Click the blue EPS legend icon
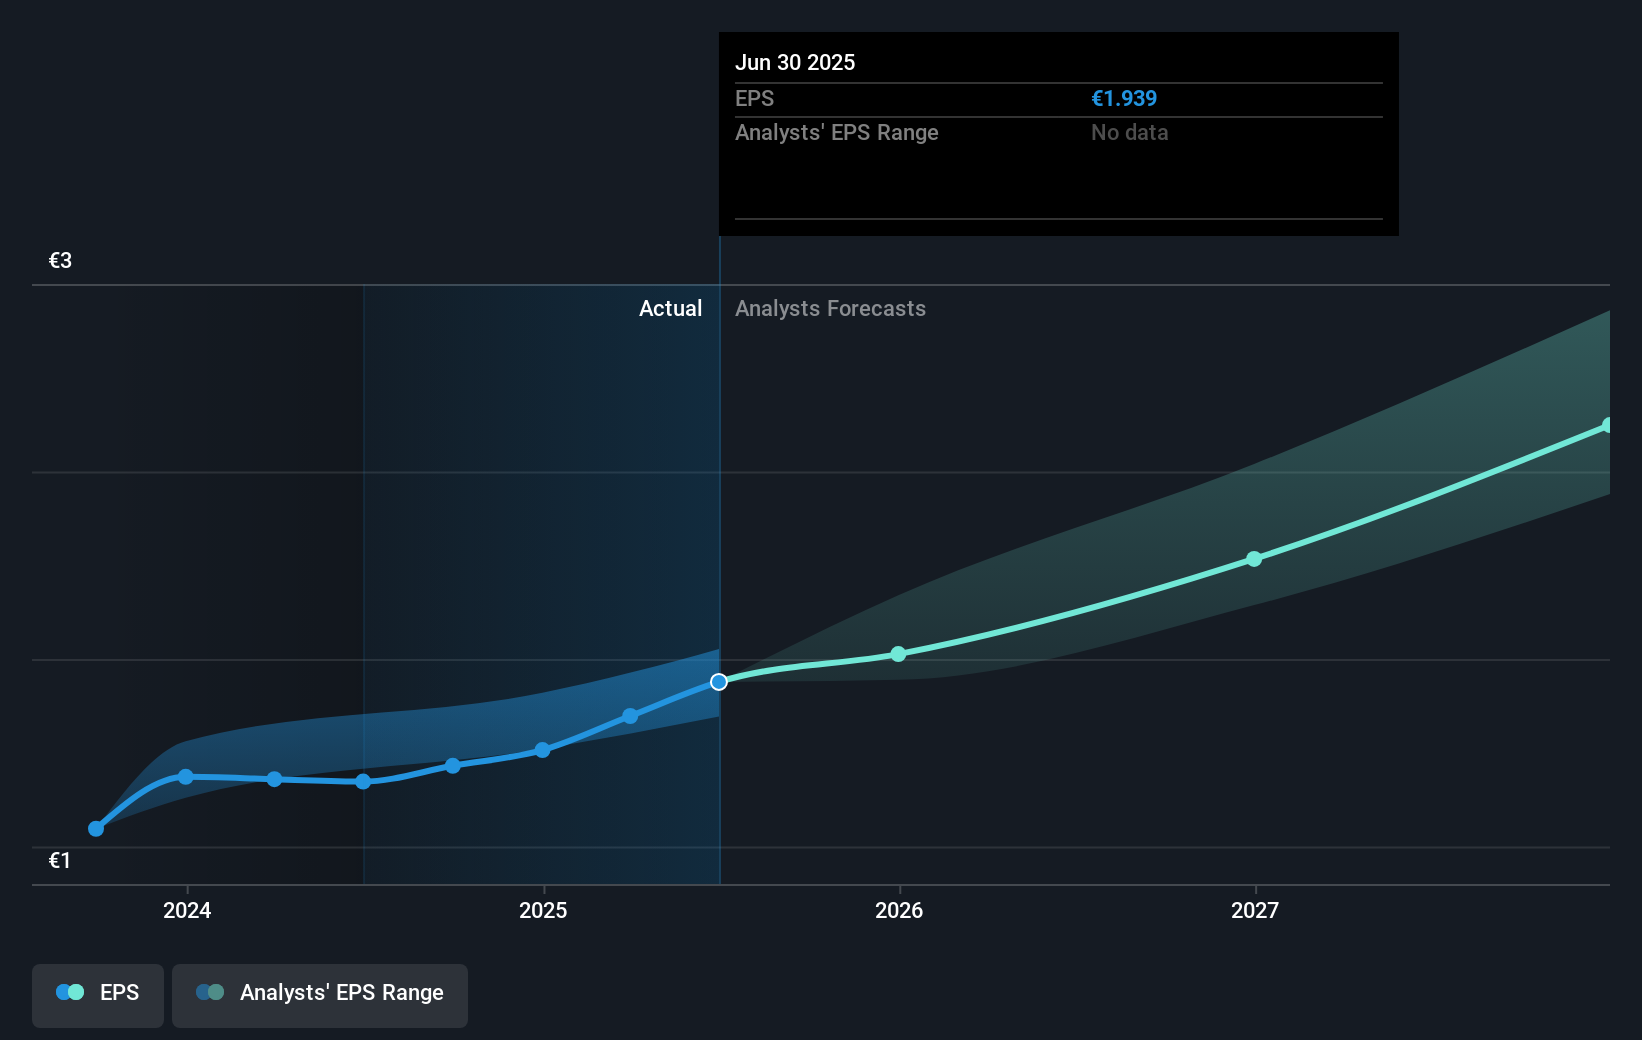Screen dimensions: 1642x1040 point(70,992)
